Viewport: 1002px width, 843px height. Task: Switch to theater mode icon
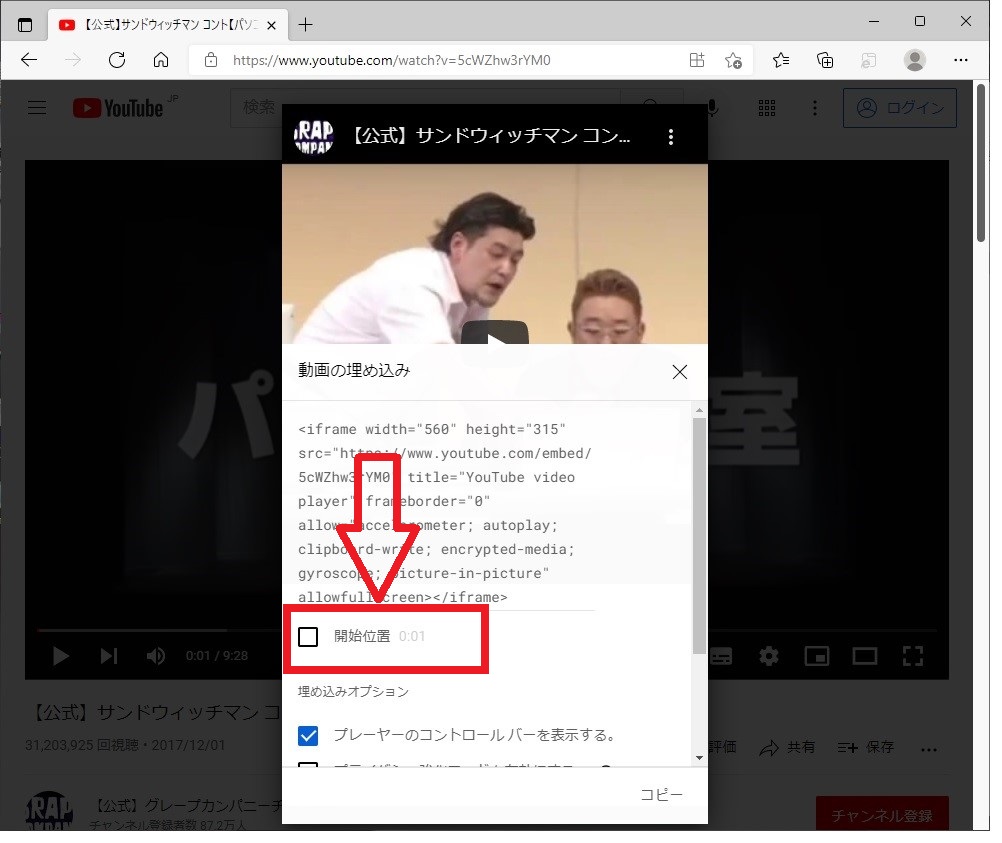865,656
